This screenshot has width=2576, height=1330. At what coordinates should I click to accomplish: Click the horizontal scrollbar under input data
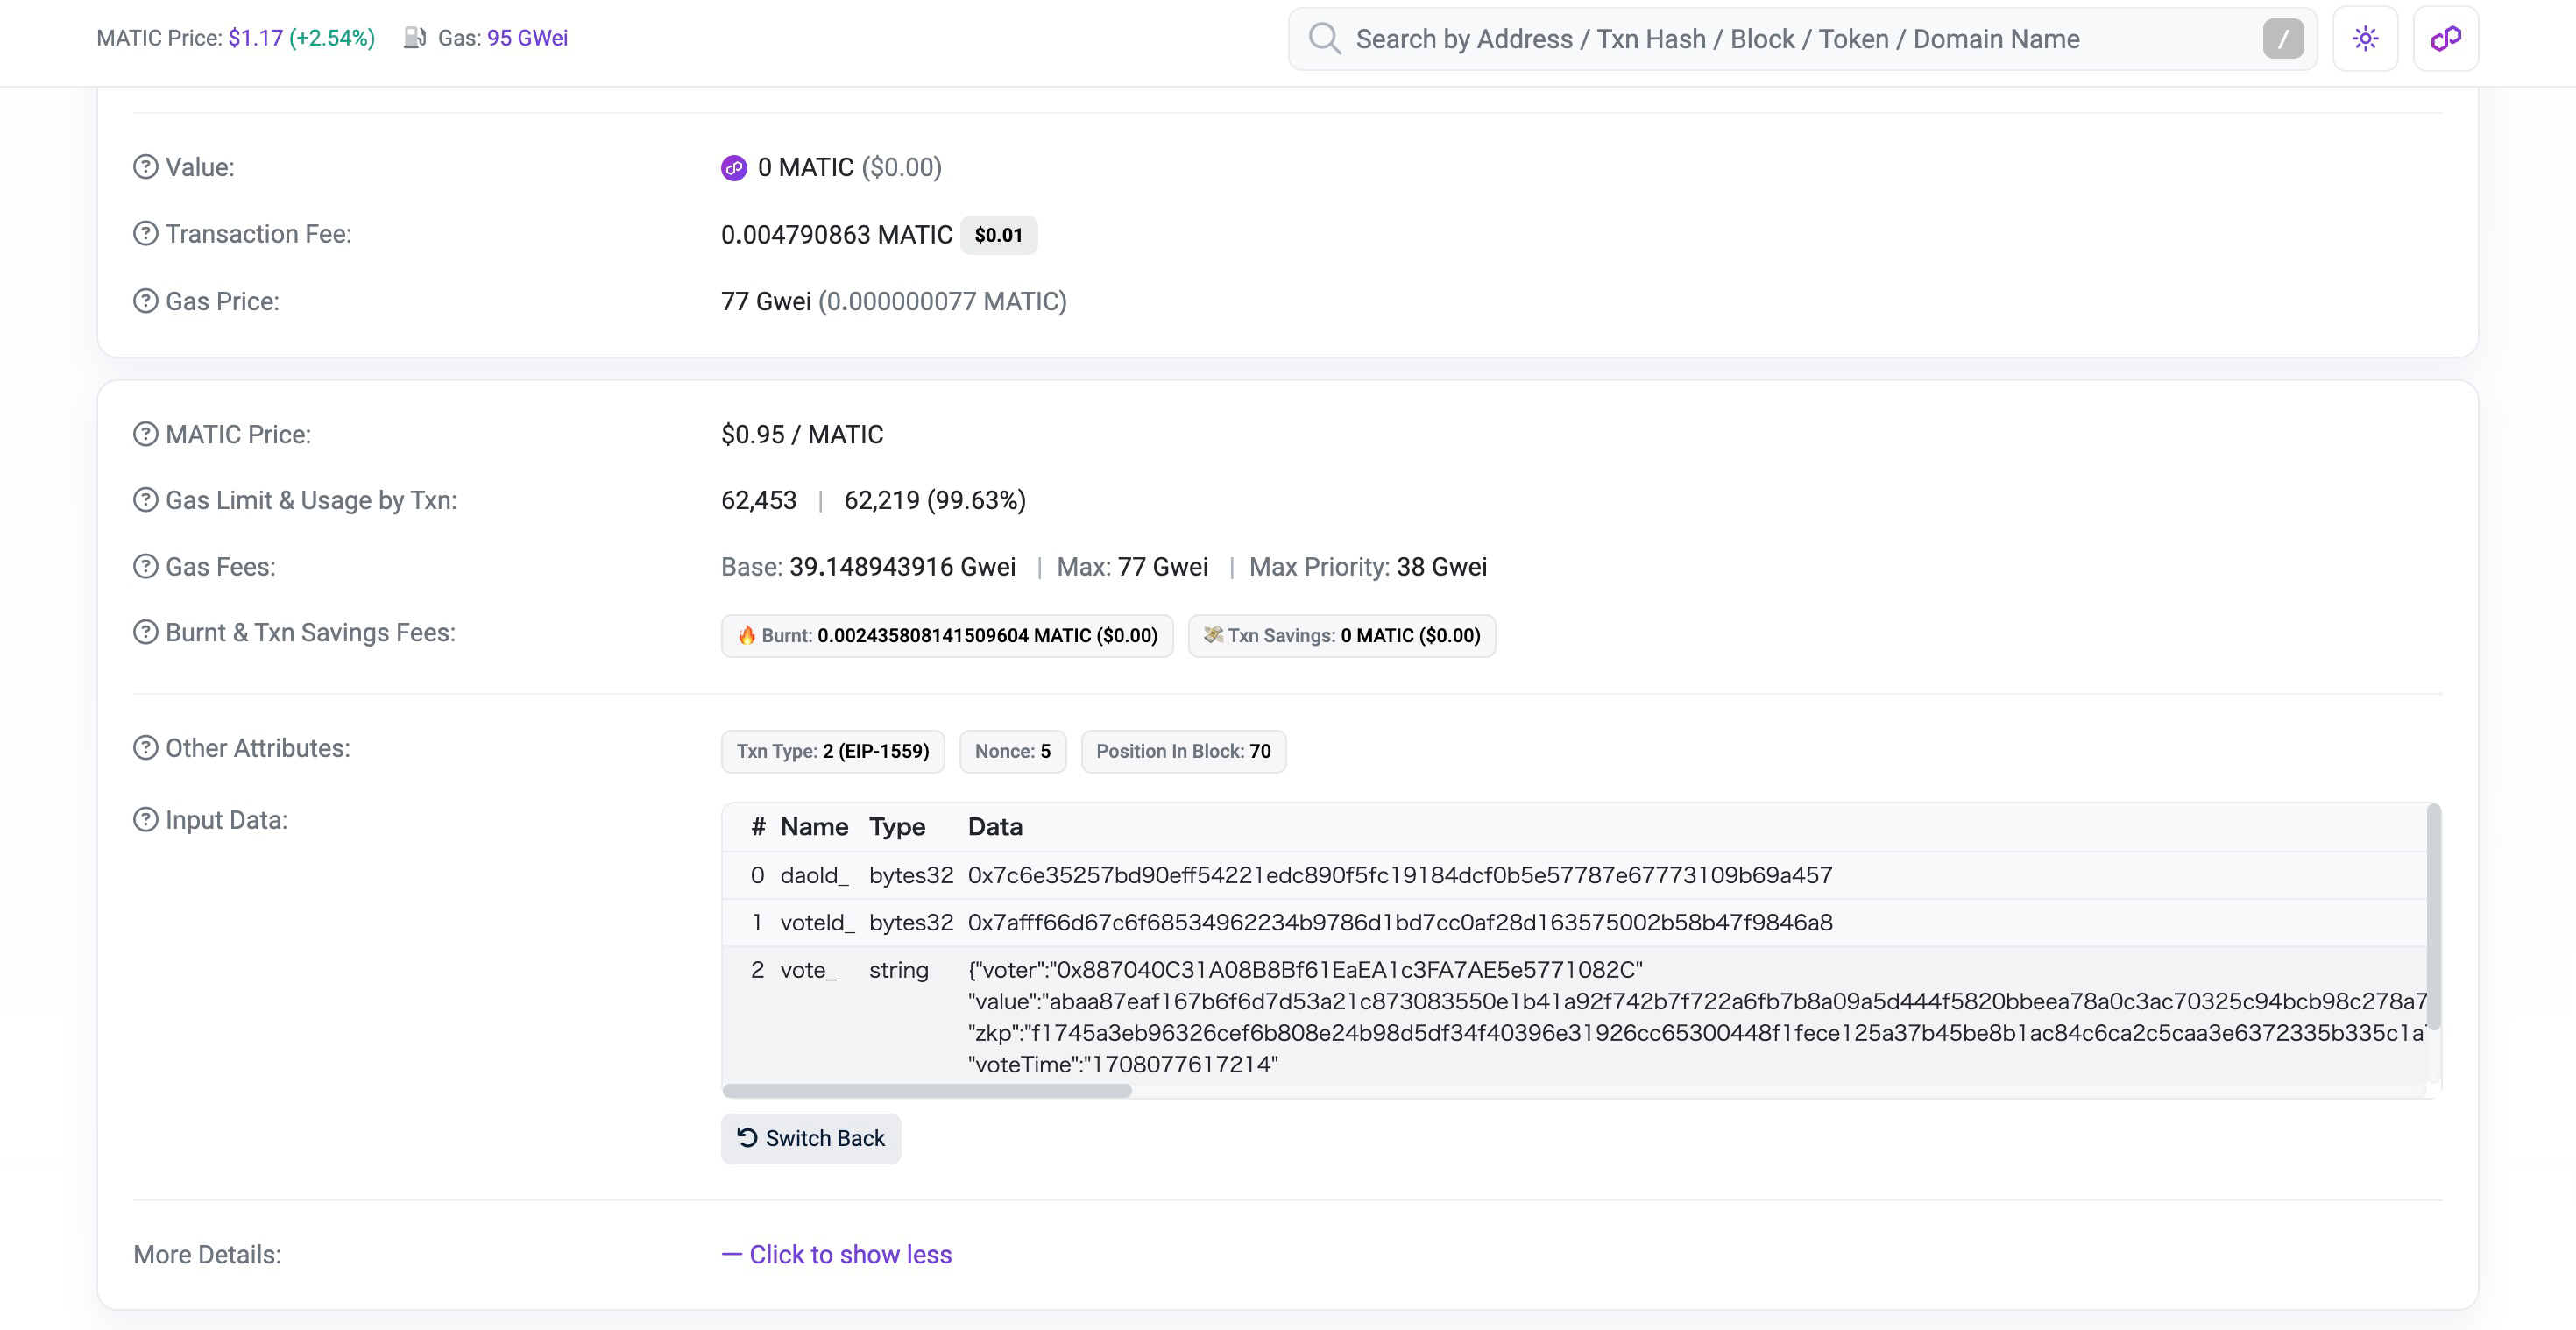[927, 1090]
